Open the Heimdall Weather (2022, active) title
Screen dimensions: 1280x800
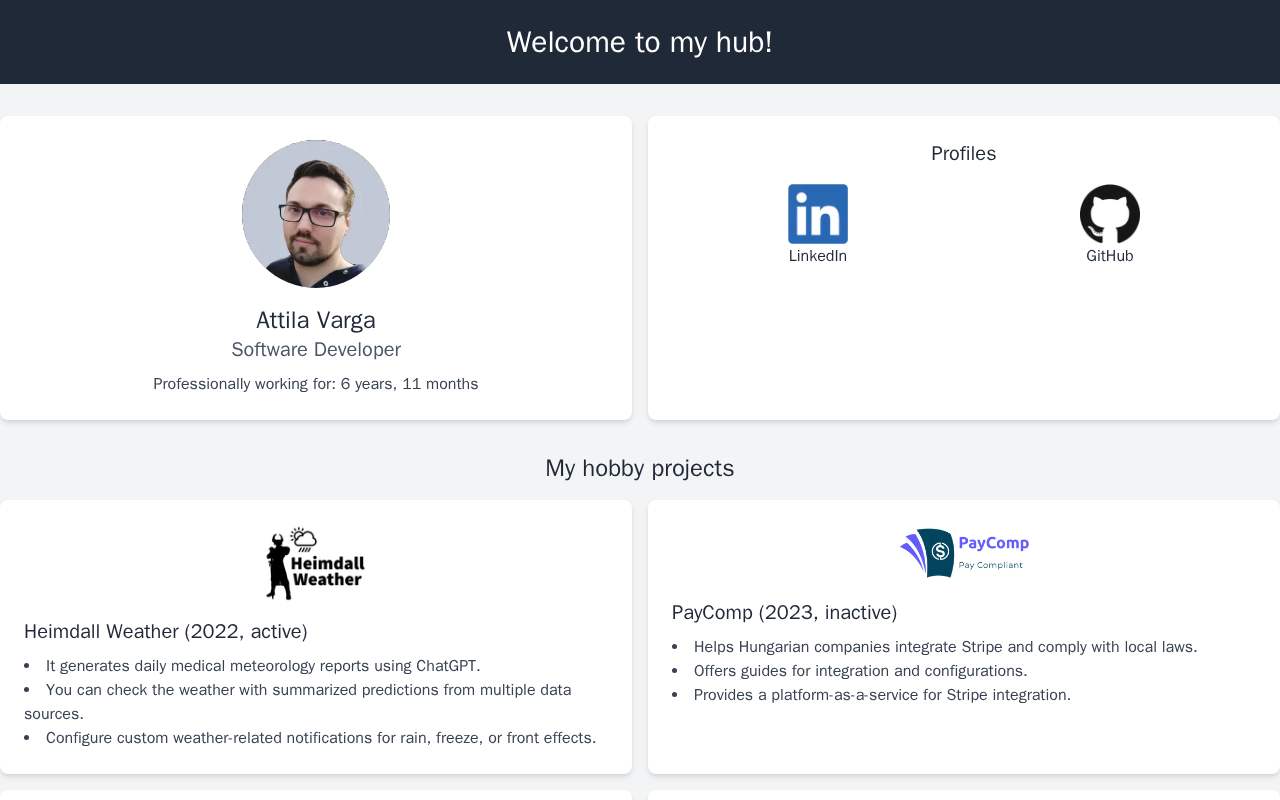pos(166,632)
